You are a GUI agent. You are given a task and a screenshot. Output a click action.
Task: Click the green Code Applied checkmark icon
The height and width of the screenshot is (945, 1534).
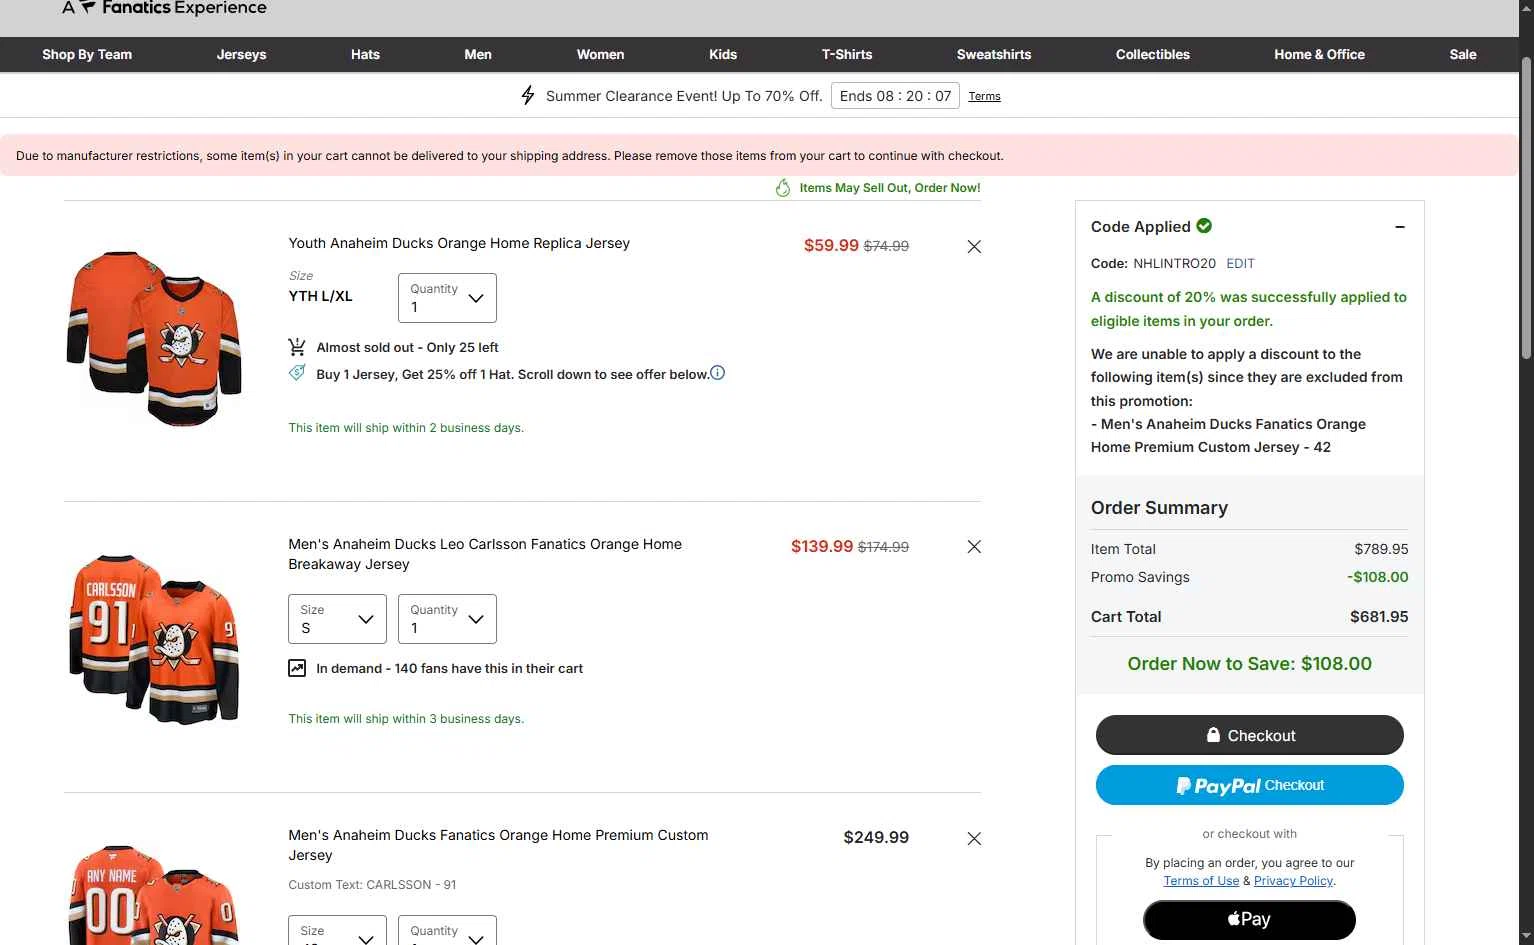(1204, 226)
